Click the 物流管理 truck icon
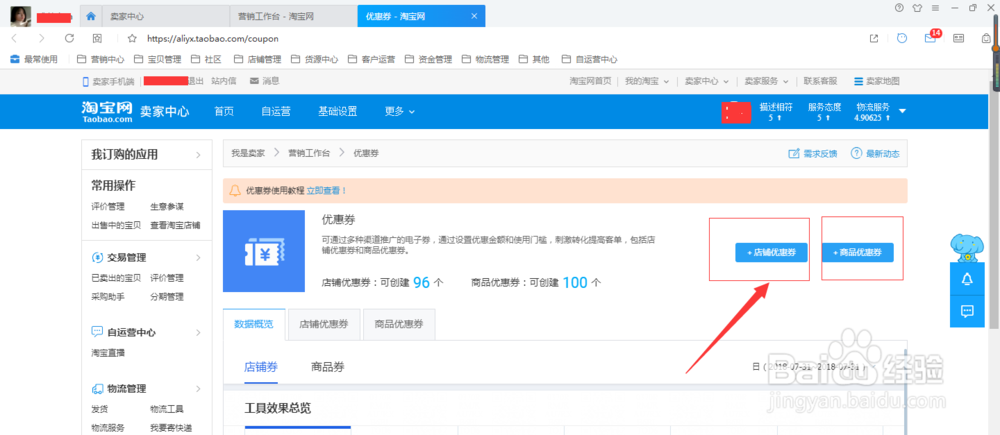The height and width of the screenshot is (435, 1000). tap(97, 388)
